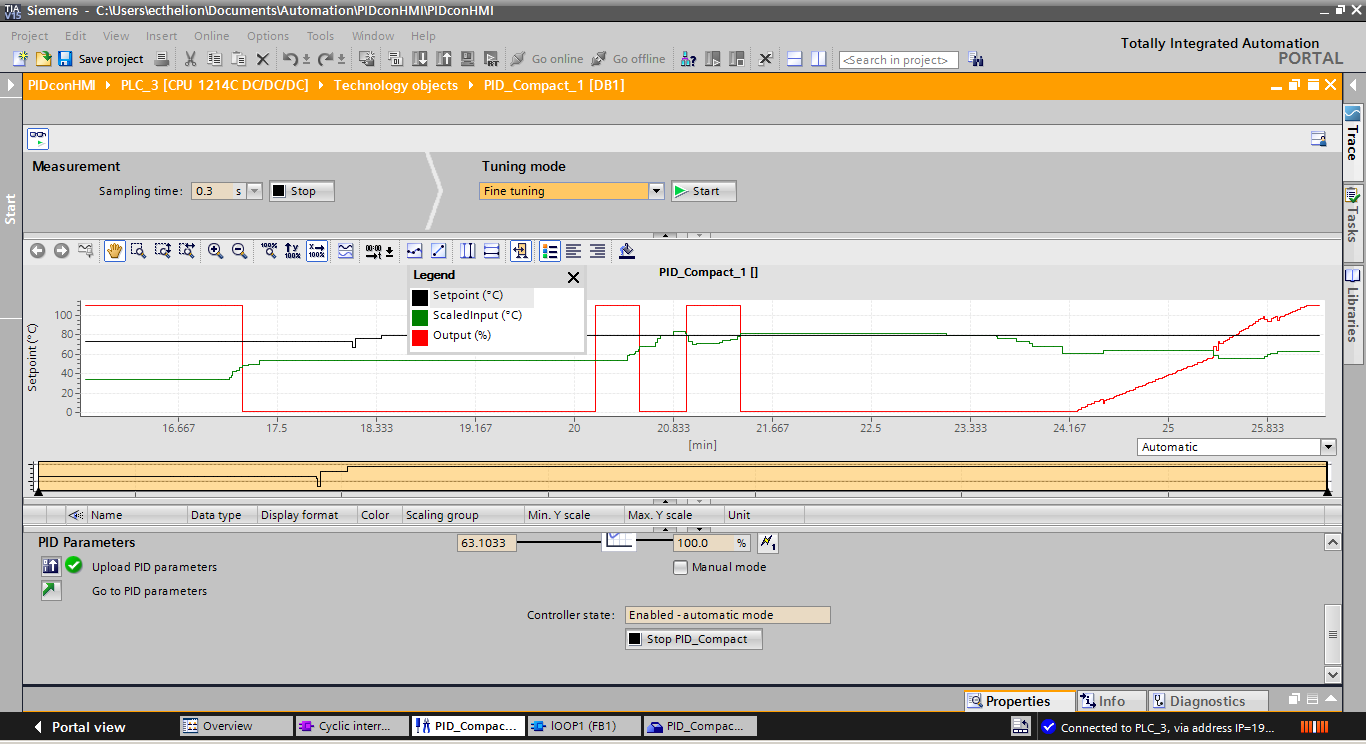Click the green ScaledInput color swatch

(x=420, y=317)
